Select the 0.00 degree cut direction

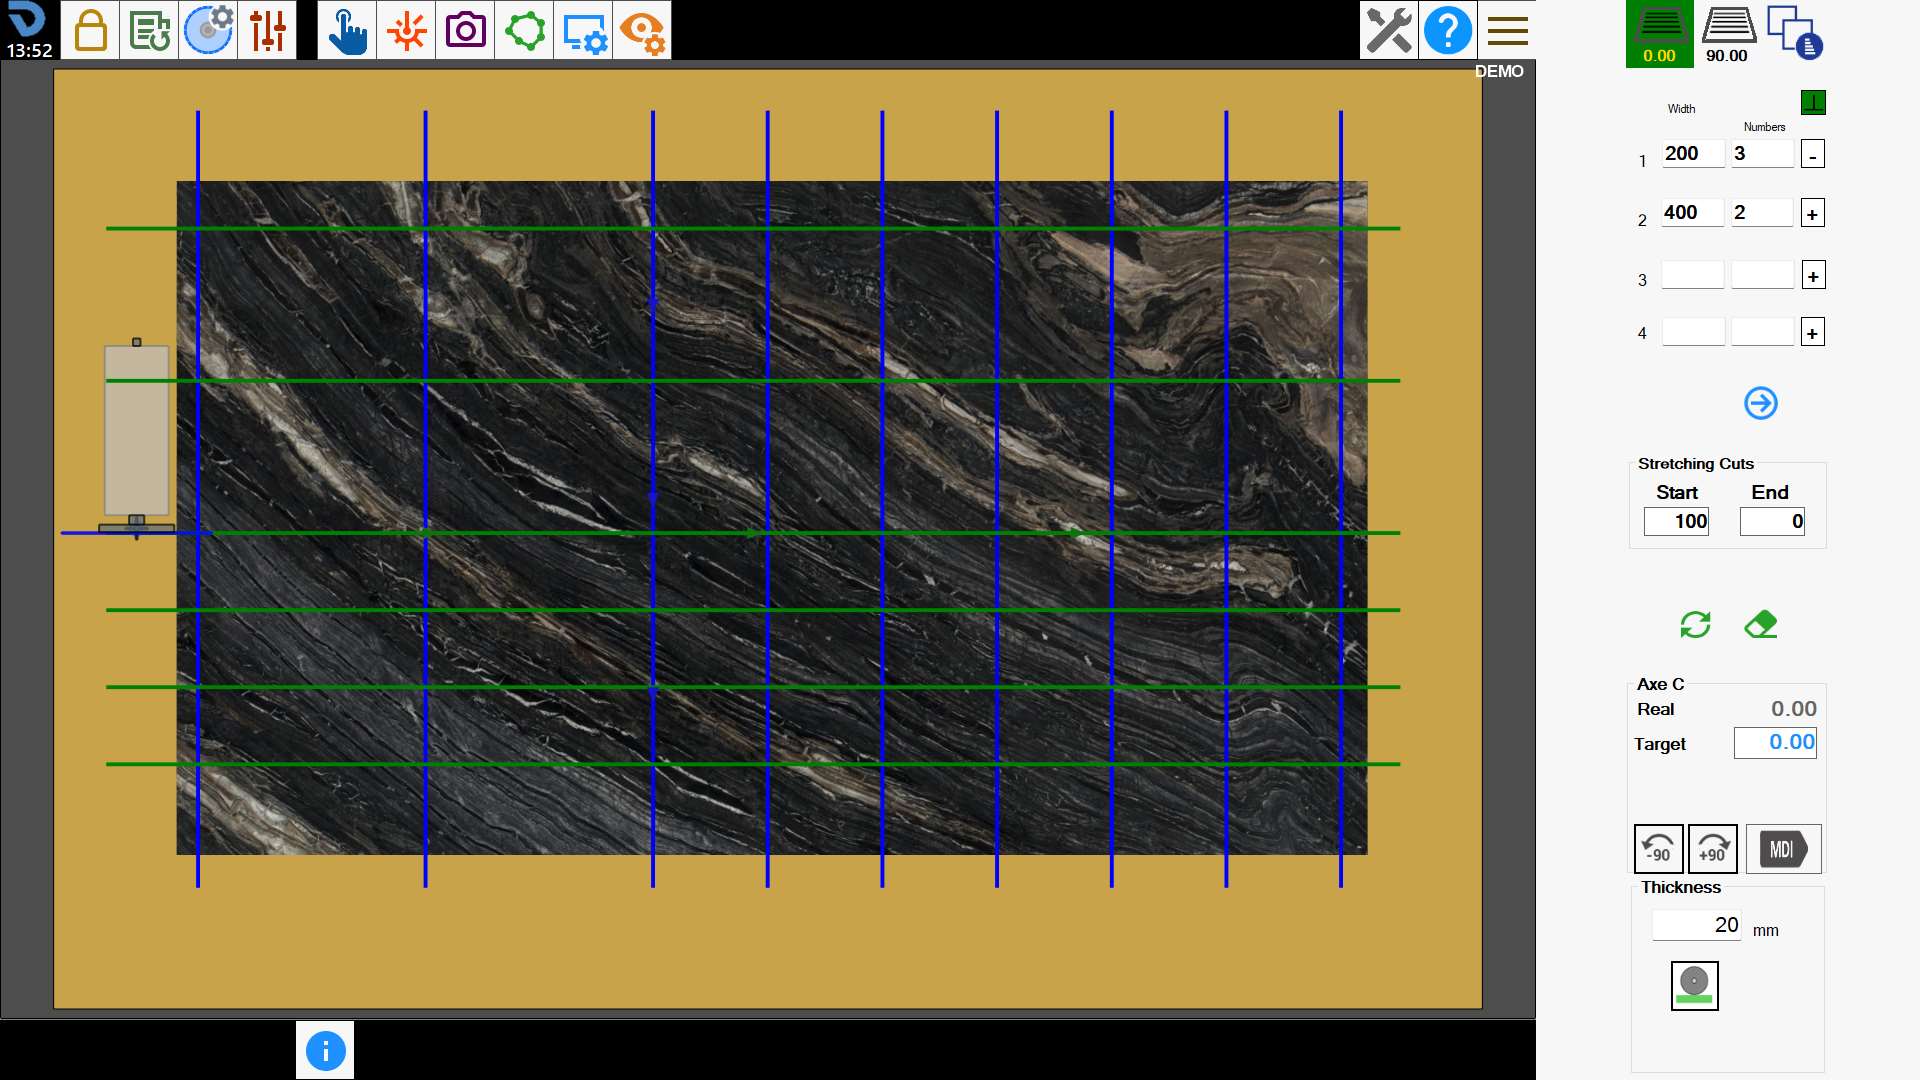pyautogui.click(x=1660, y=34)
